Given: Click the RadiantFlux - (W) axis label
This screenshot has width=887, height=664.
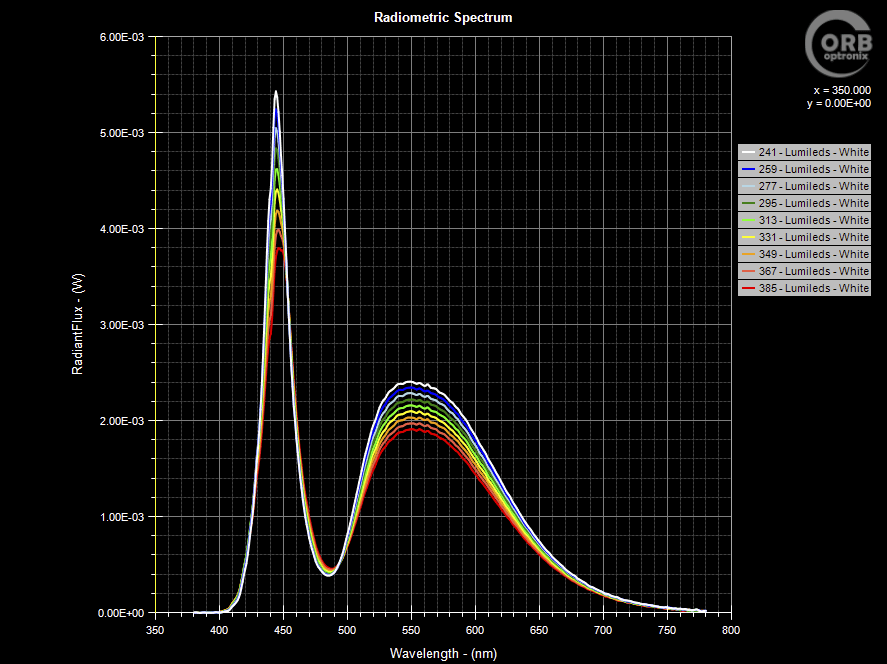Looking at the screenshot, I should click(77, 324).
